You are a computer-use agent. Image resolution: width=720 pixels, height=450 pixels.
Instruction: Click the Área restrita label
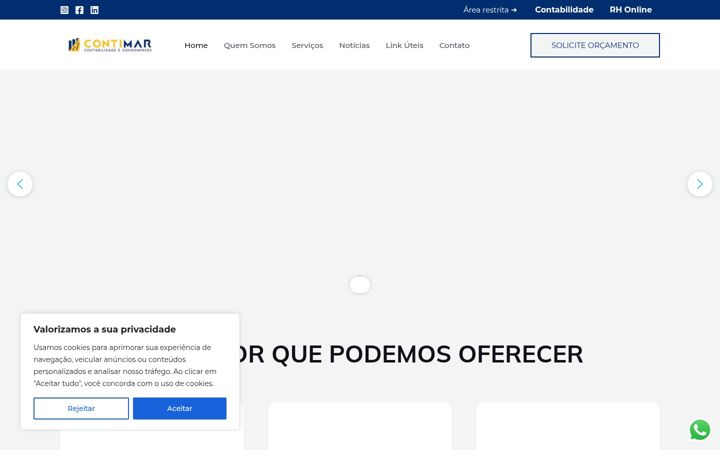click(490, 10)
